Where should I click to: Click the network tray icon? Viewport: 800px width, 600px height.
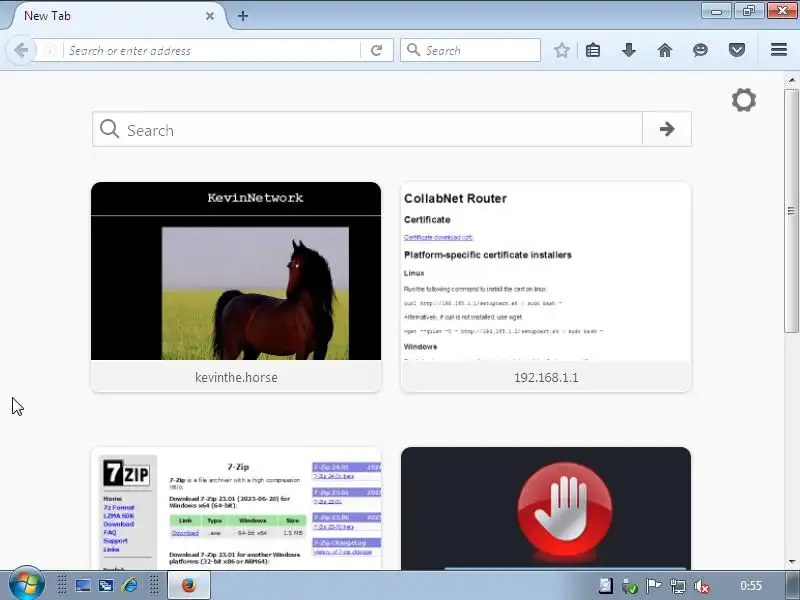pos(678,586)
